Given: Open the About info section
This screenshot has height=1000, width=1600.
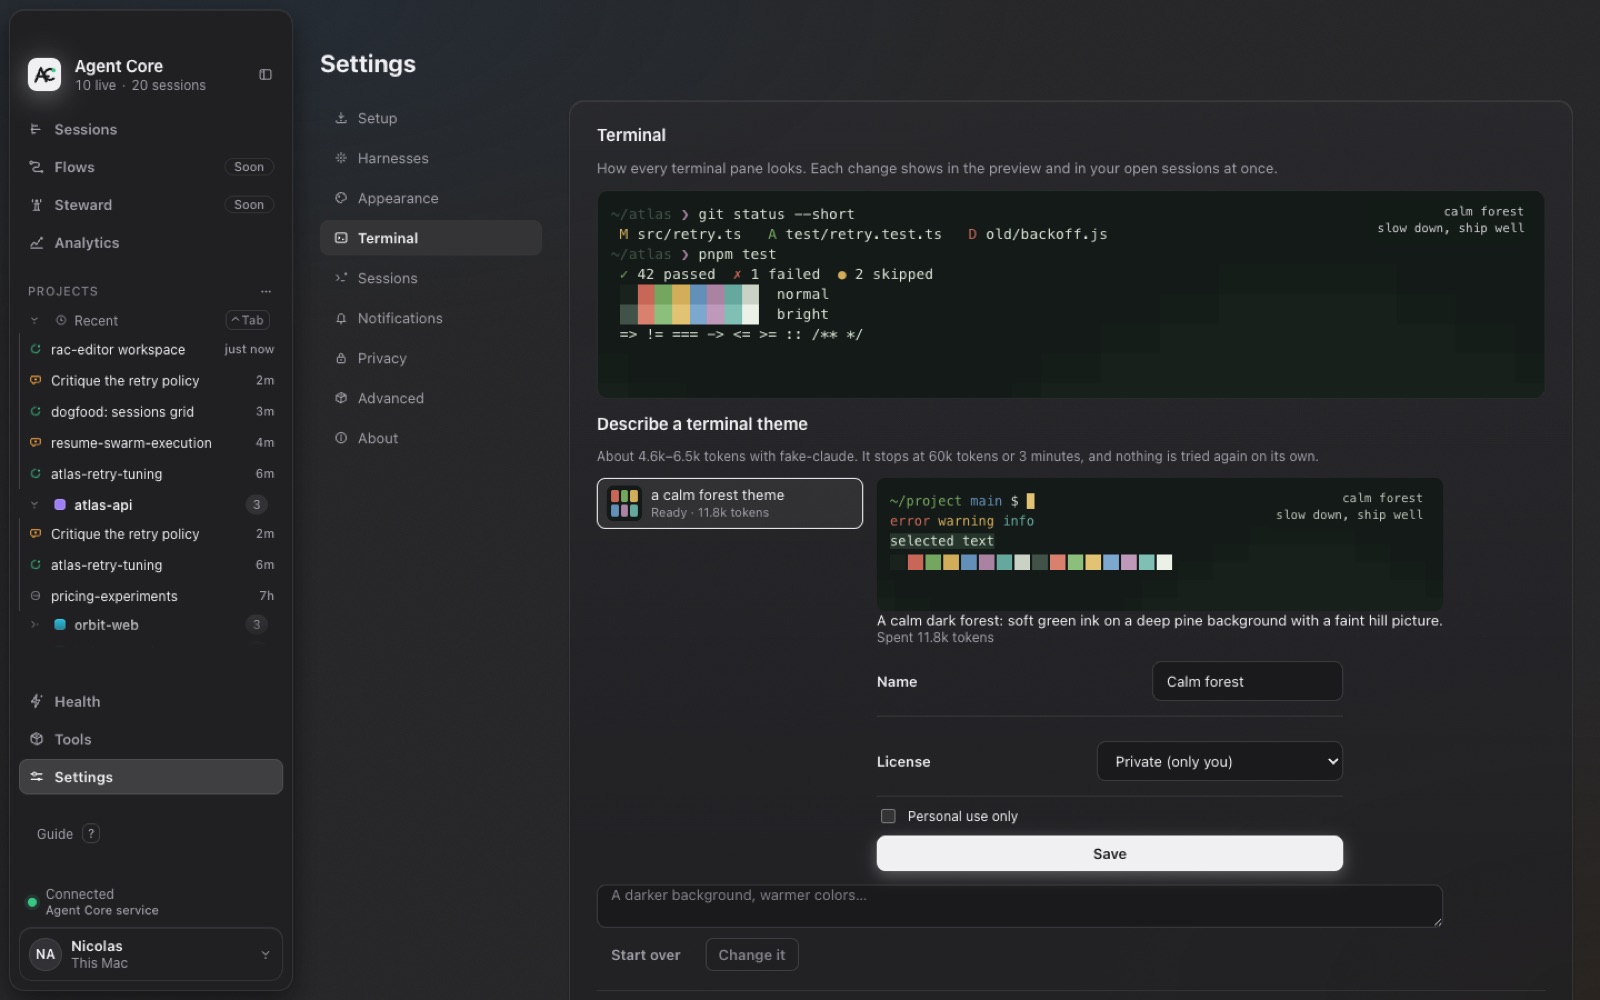Looking at the screenshot, I should coord(430,438).
